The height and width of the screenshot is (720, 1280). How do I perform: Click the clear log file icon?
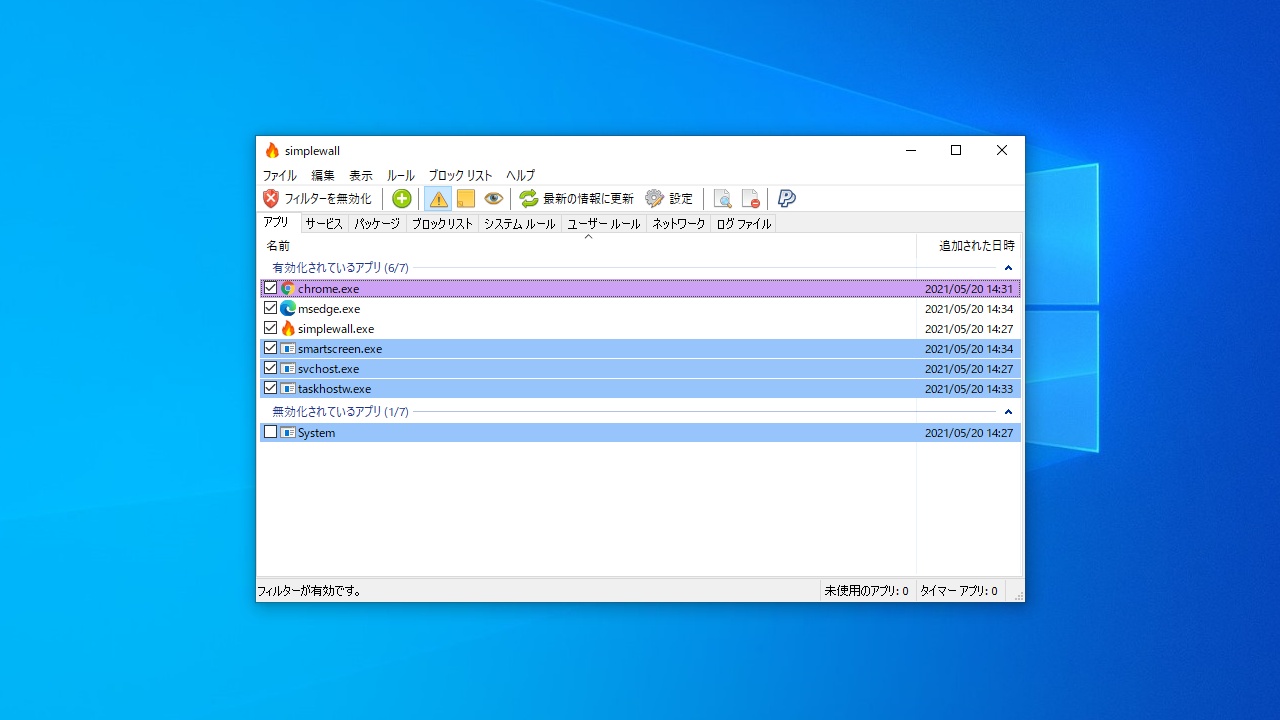(750, 199)
